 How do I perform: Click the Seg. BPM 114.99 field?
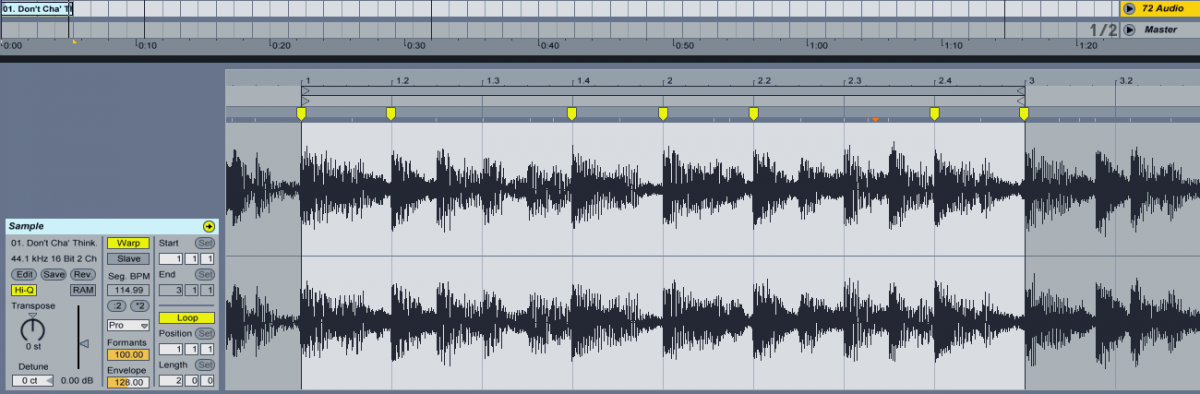(x=128, y=289)
